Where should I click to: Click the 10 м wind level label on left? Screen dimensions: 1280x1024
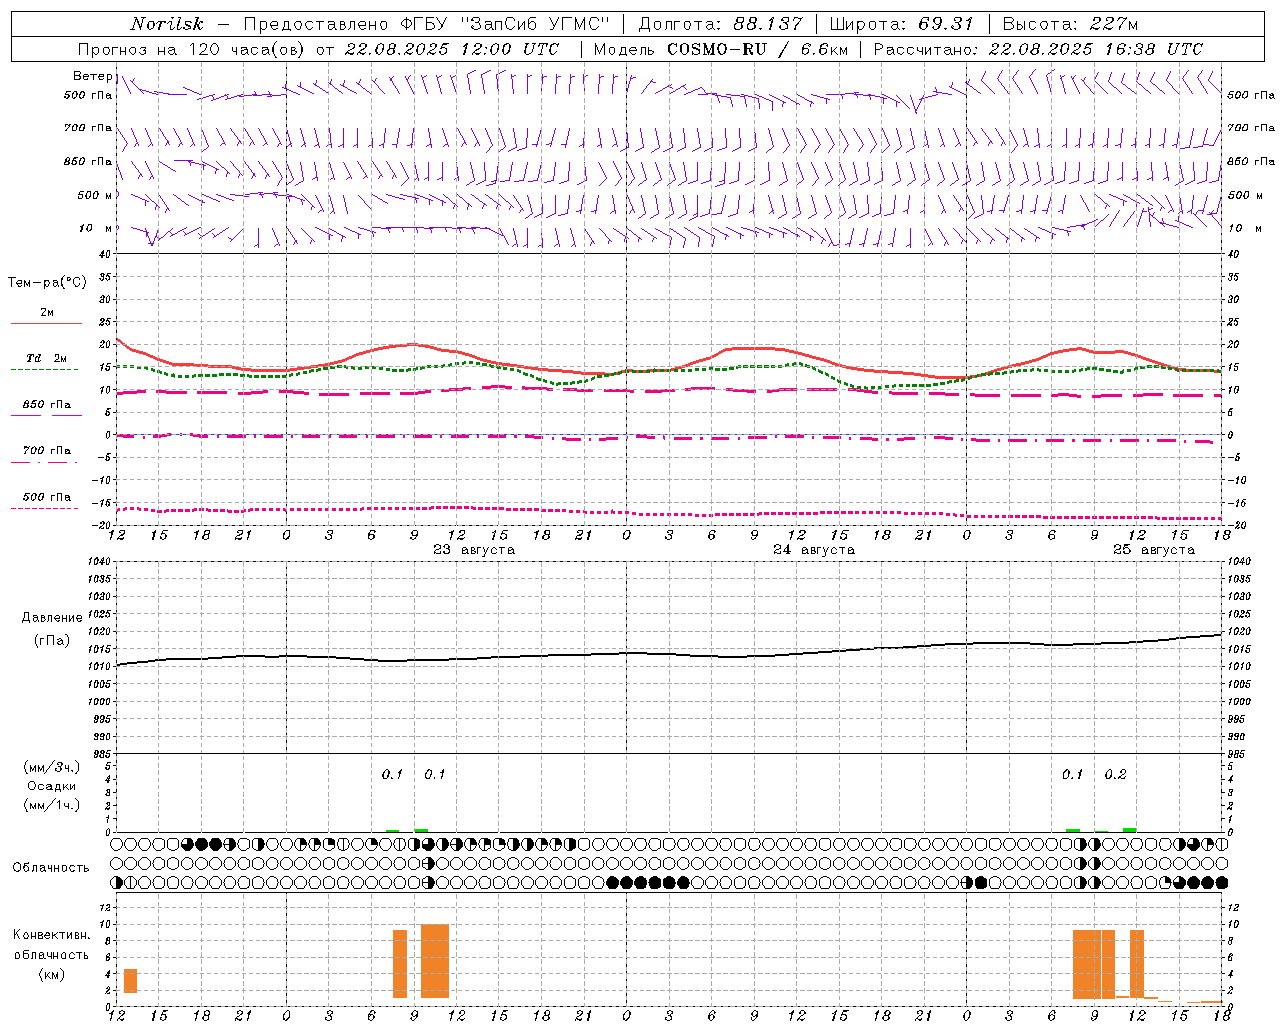coord(96,229)
